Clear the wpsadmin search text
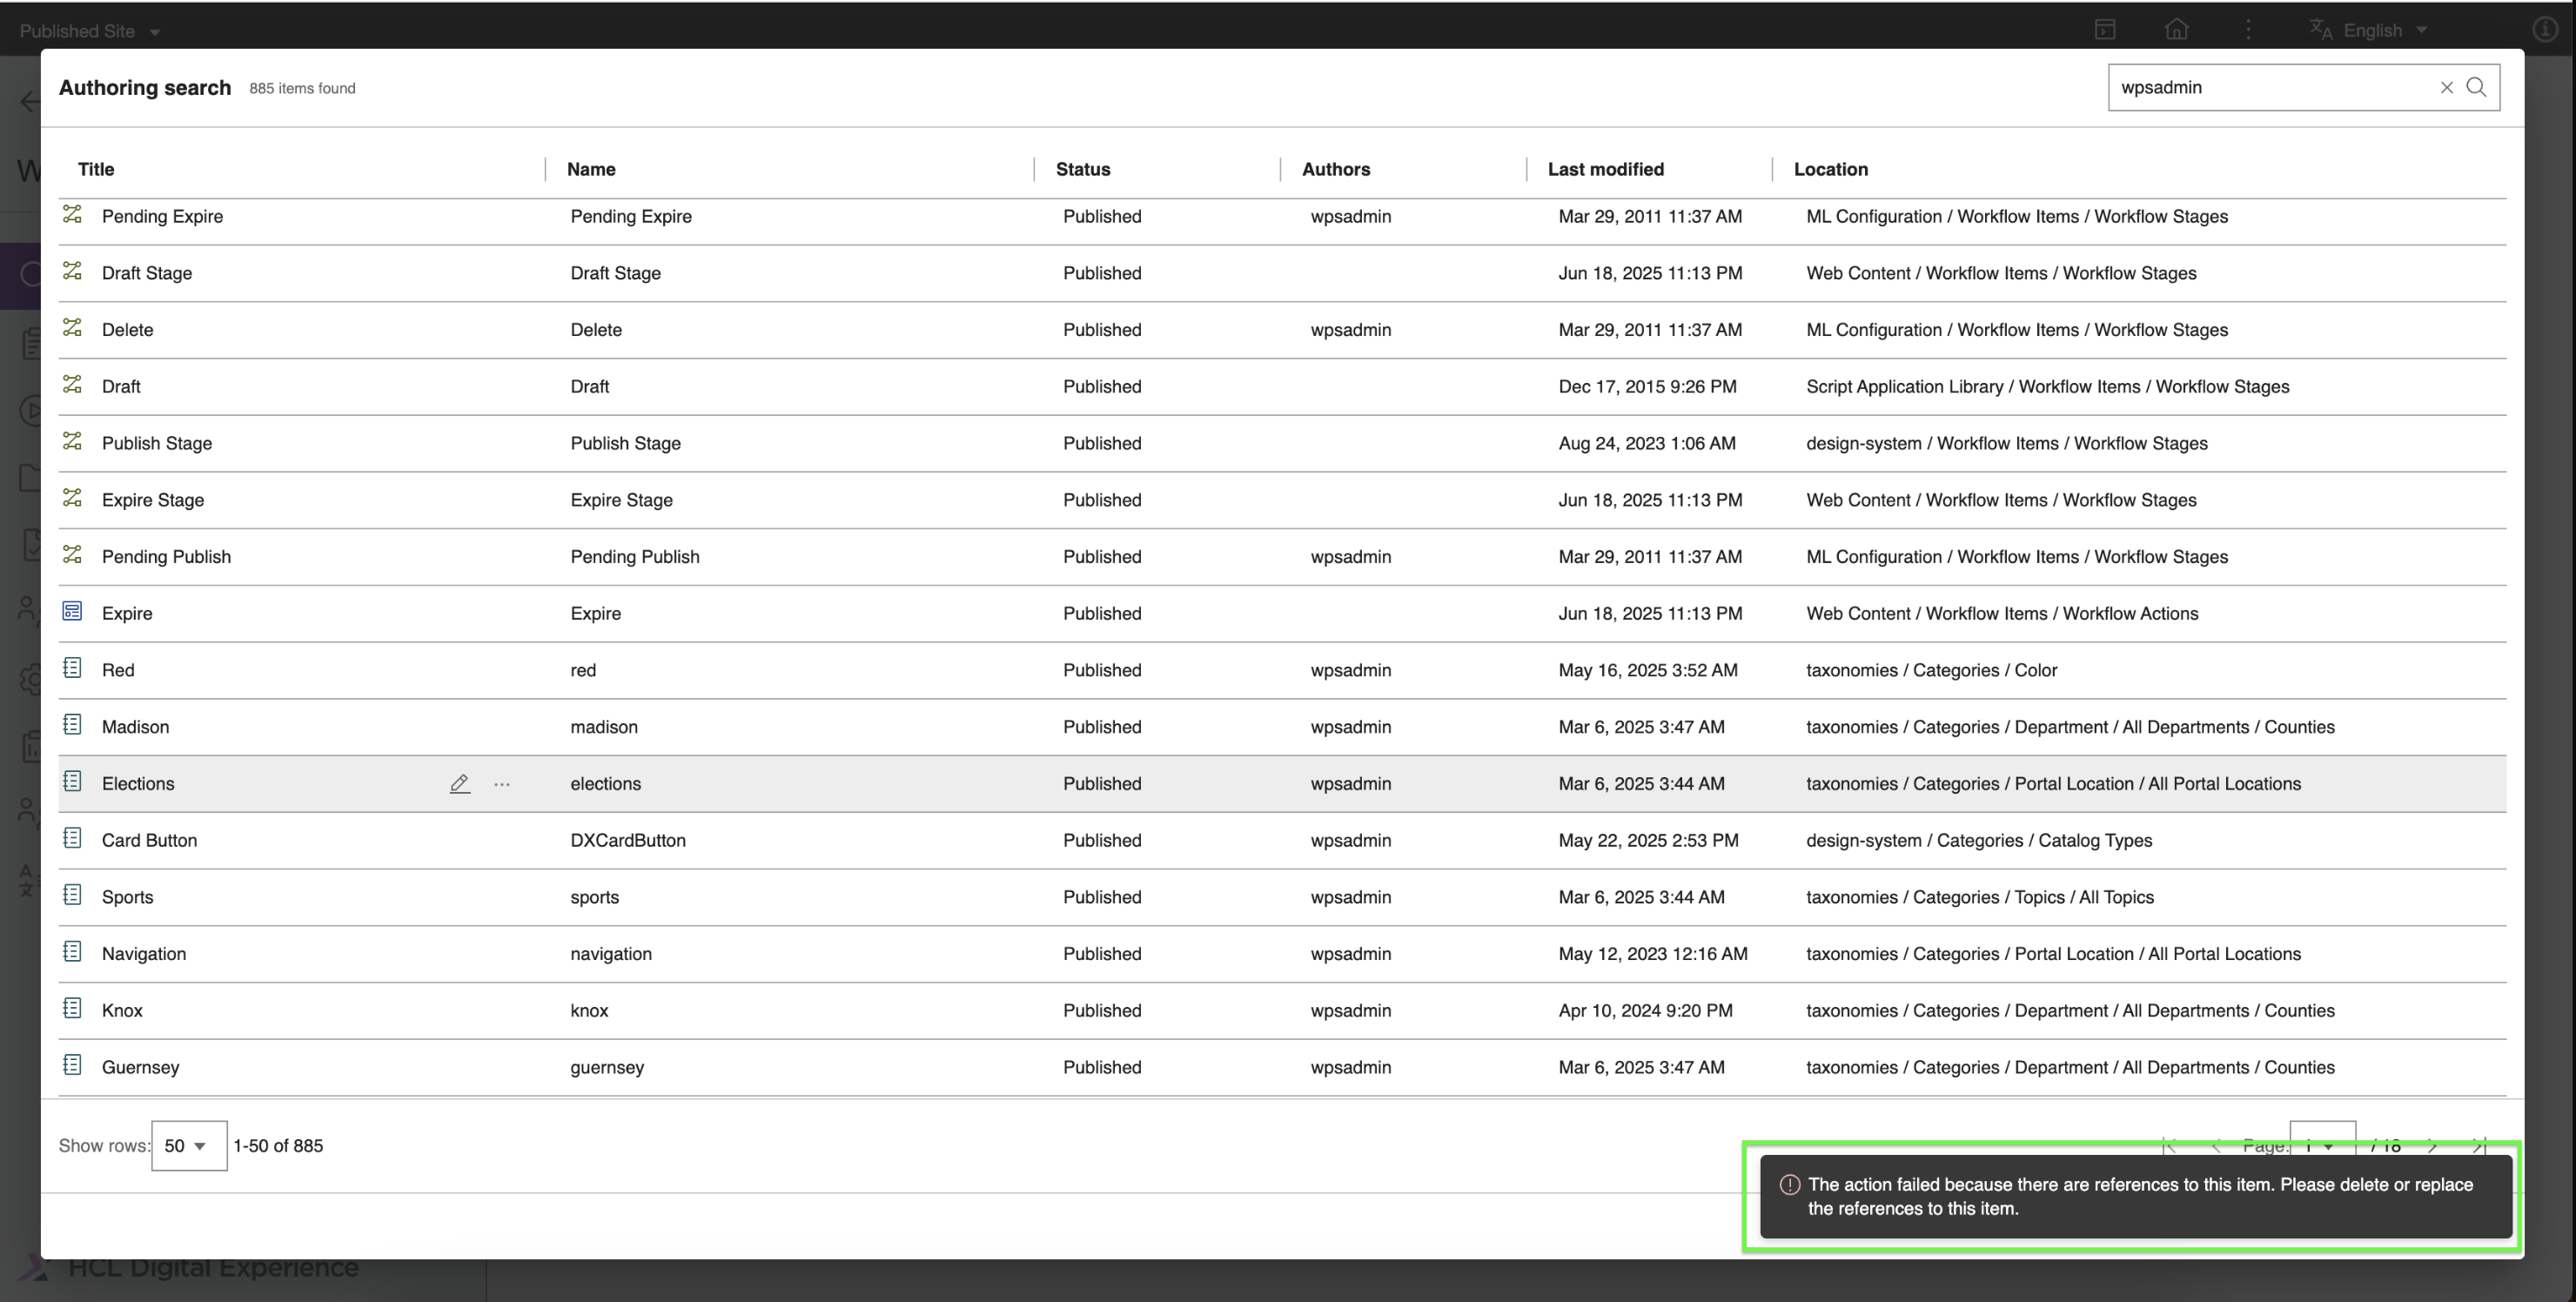This screenshot has height=1302, width=2576. pos(2446,88)
